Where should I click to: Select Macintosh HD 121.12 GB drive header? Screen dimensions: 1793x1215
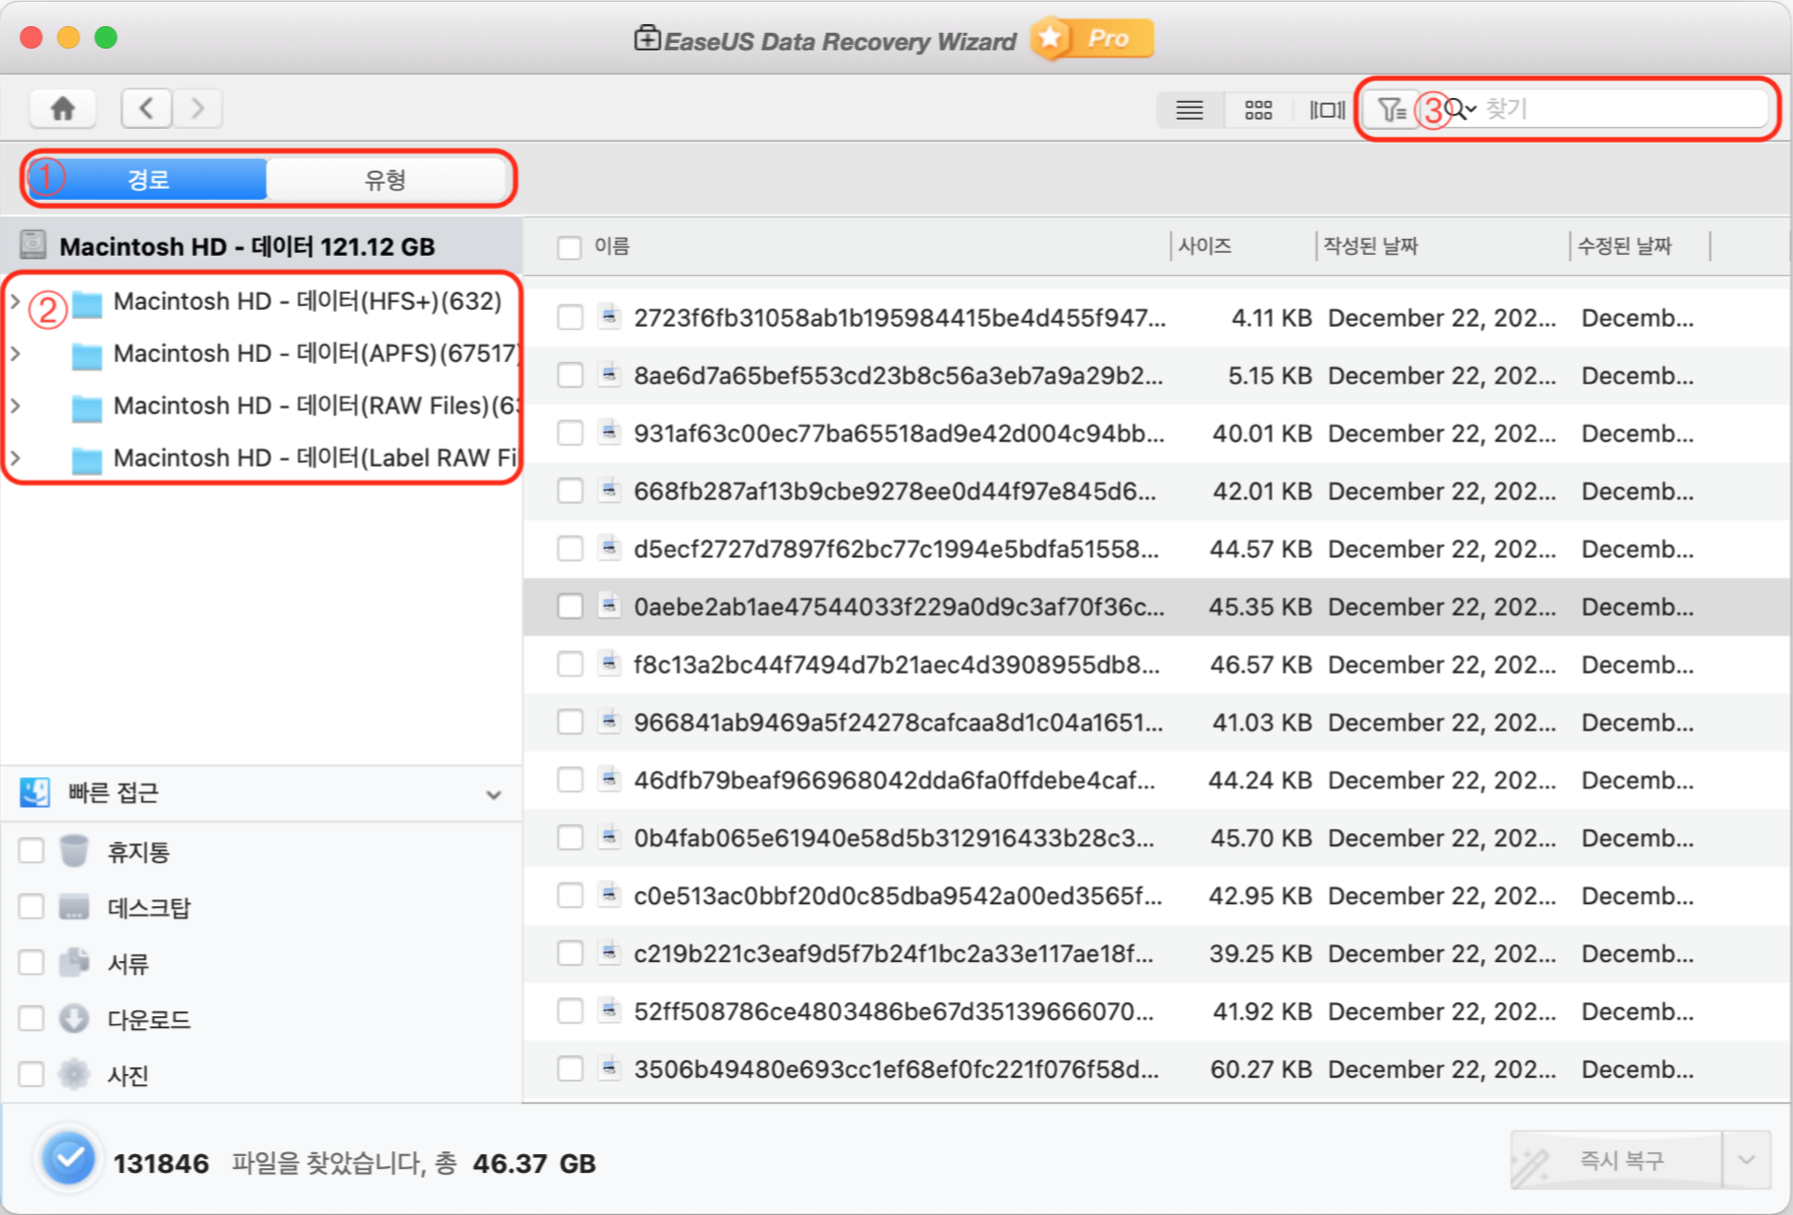(261, 246)
